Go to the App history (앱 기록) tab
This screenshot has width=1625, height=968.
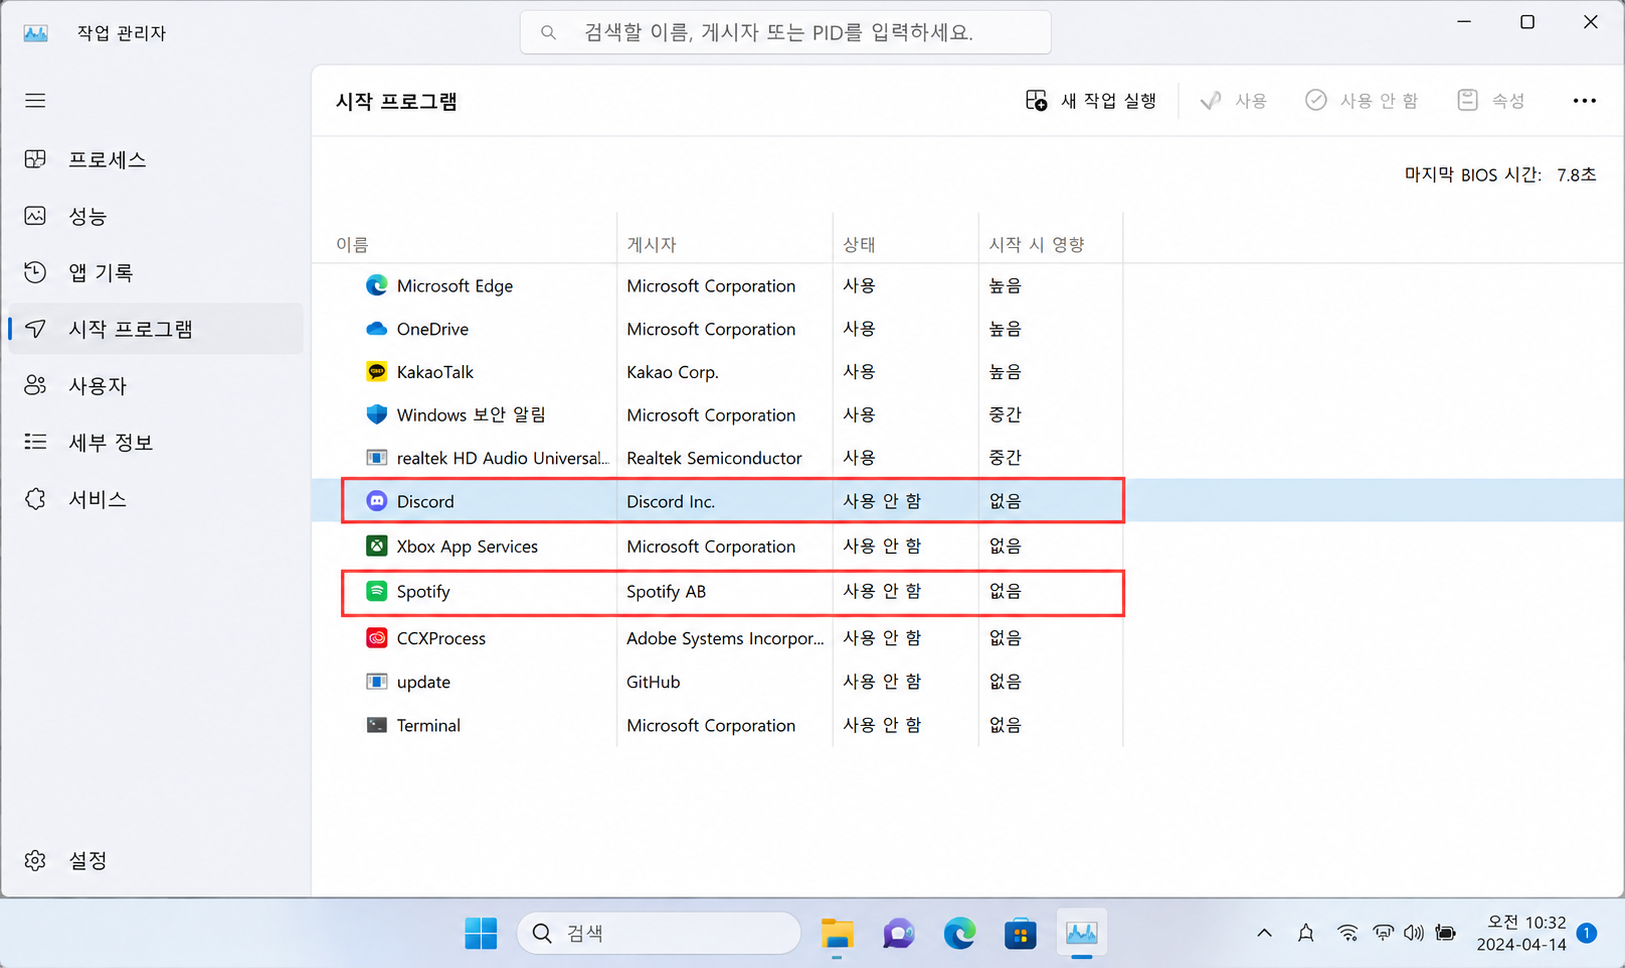pos(155,272)
